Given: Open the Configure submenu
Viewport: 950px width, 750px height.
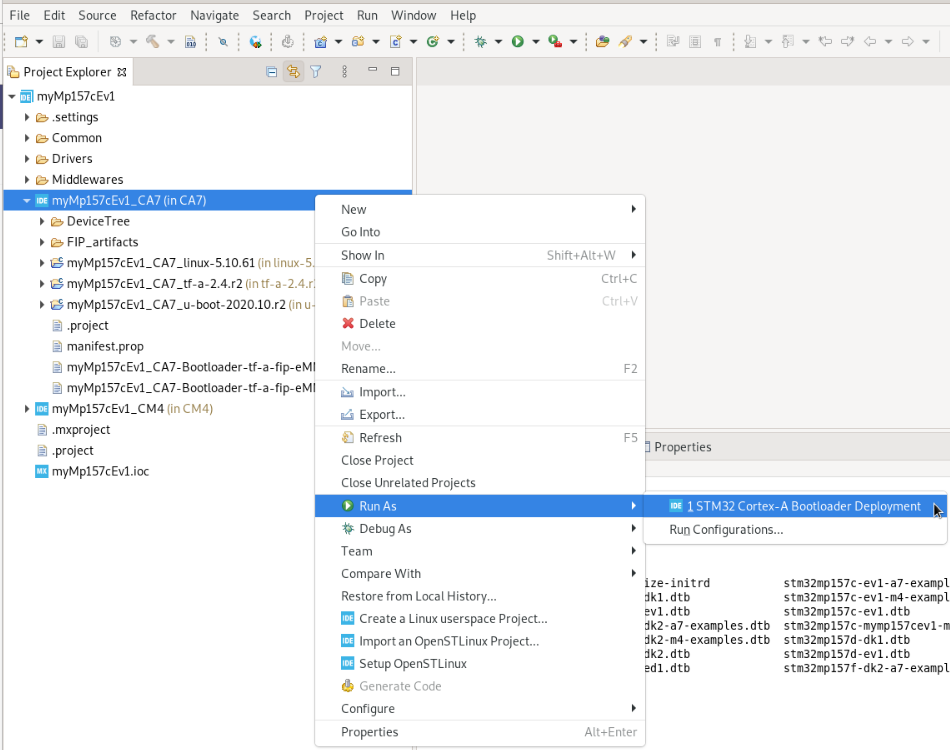Looking at the screenshot, I should 480,709.
